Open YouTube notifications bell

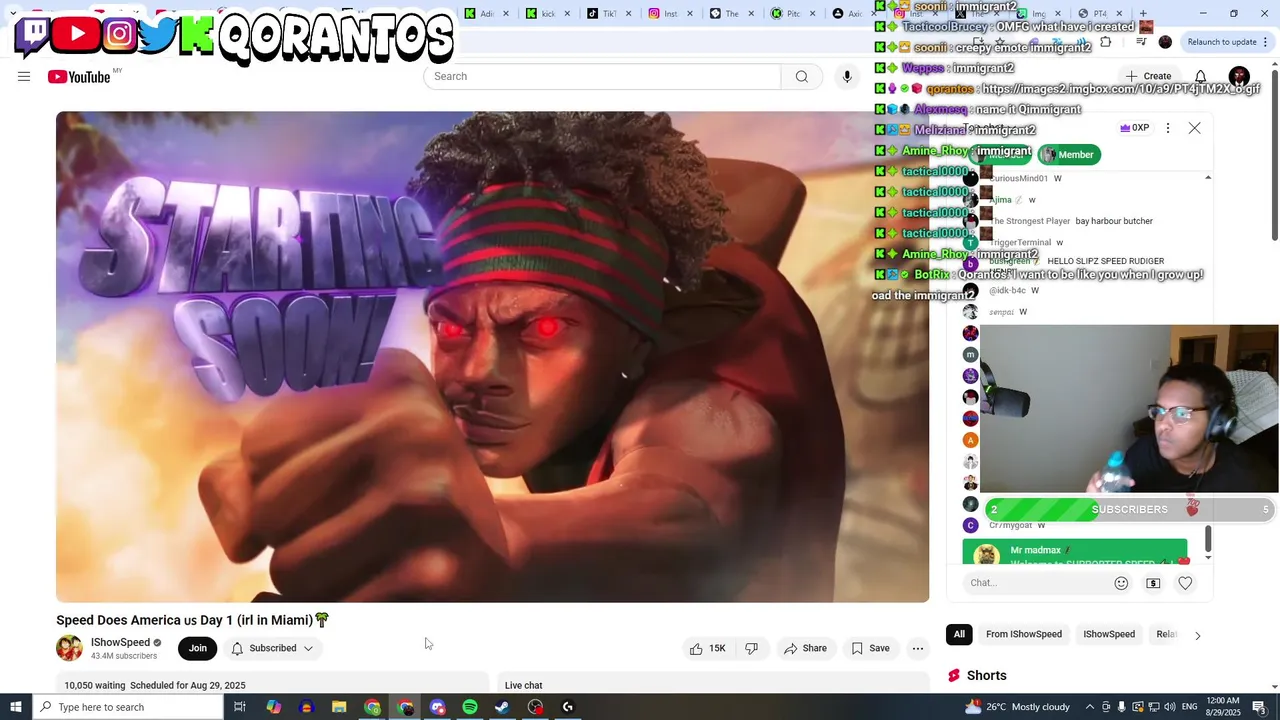(1201, 76)
